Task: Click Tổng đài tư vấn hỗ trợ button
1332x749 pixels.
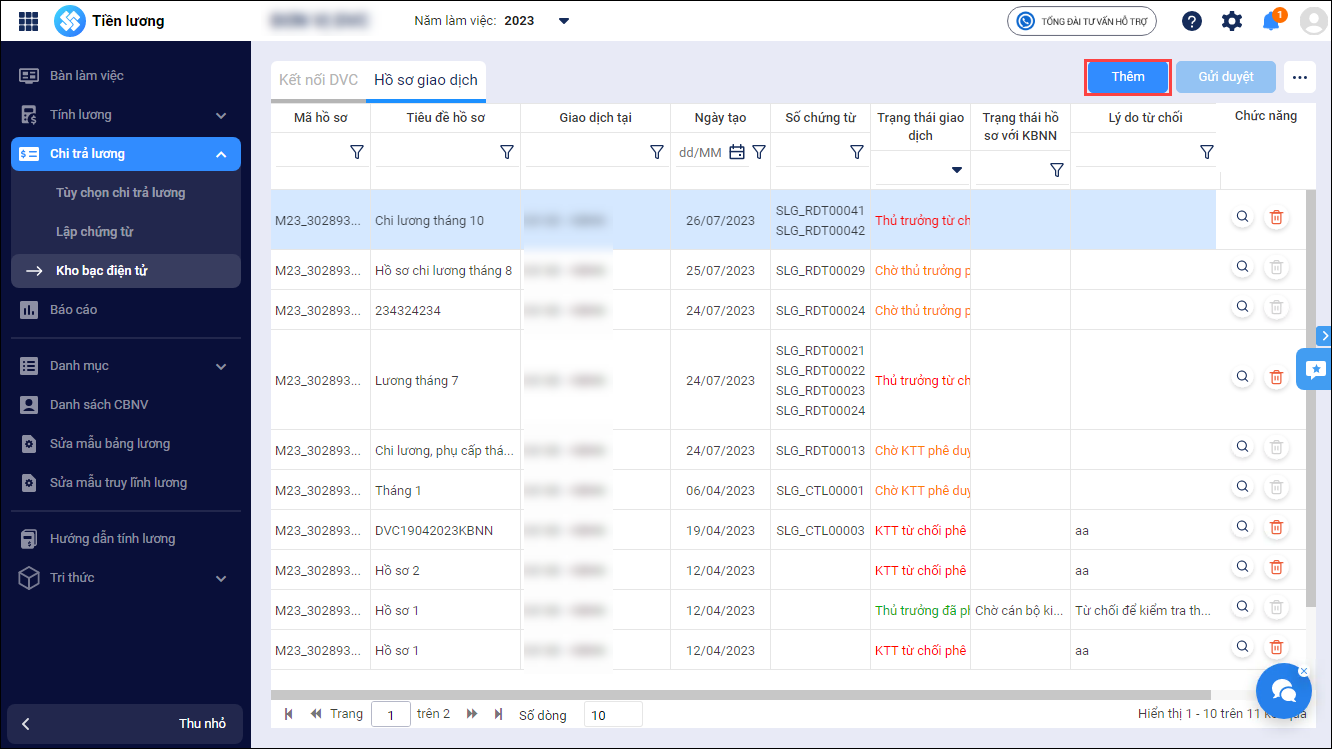Action: (1082, 21)
